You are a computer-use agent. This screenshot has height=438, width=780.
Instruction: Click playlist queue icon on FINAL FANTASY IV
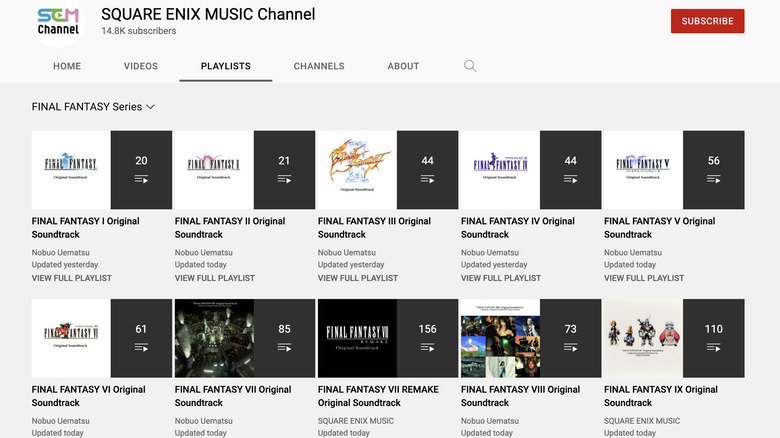571,179
